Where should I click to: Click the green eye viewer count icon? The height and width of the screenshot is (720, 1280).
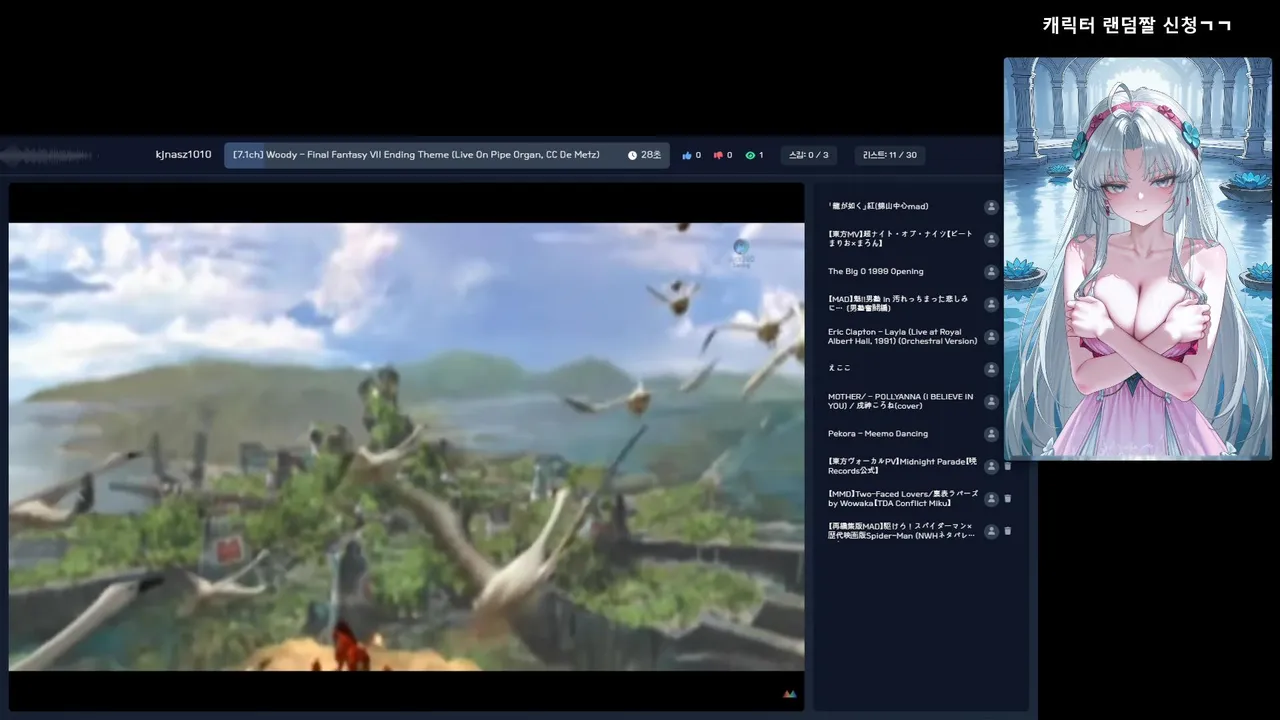pyautogui.click(x=750, y=155)
